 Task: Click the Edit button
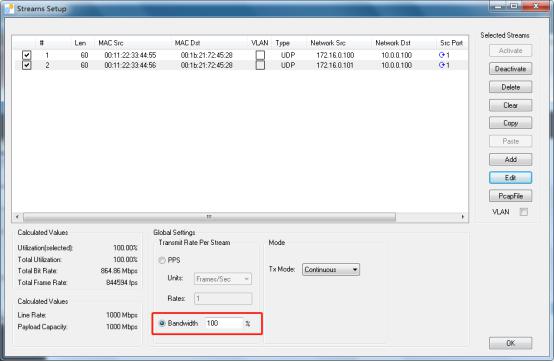[510, 178]
